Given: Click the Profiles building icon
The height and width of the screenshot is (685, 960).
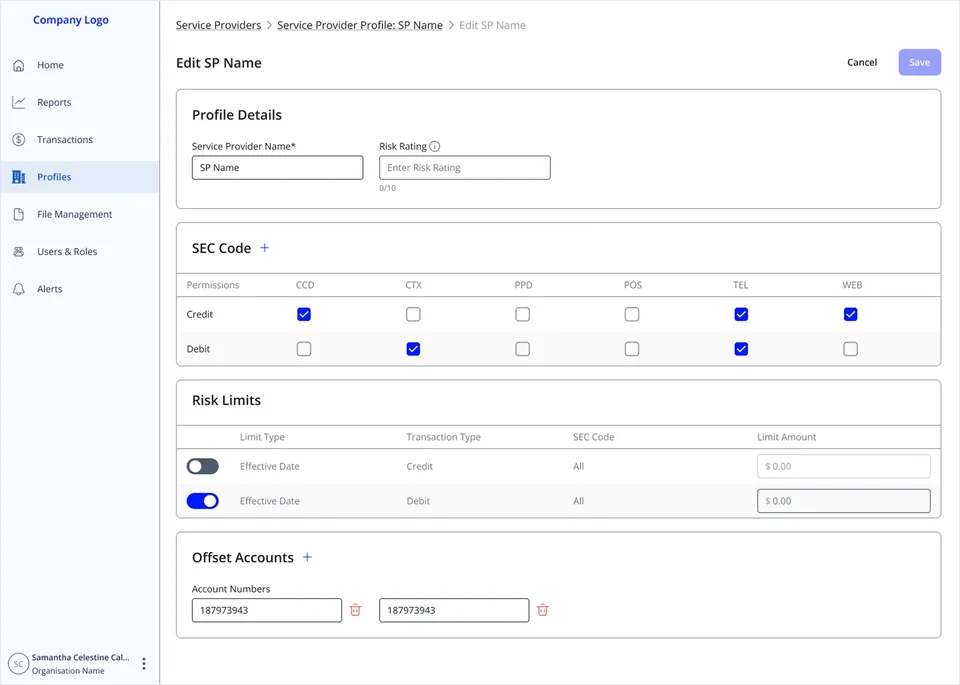Looking at the screenshot, I should 19,177.
